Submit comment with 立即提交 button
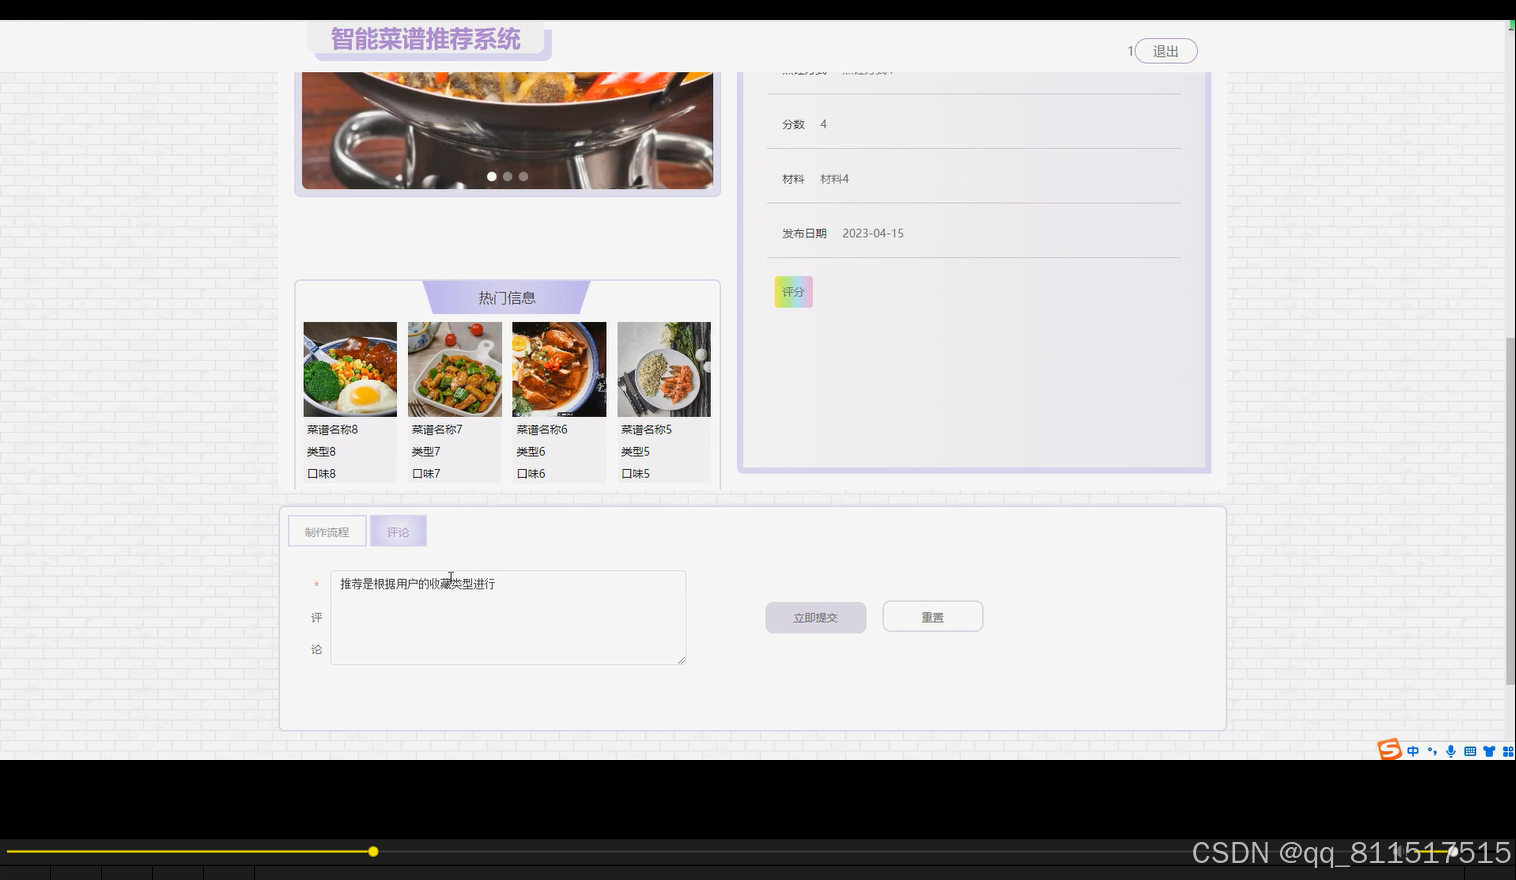The width and height of the screenshot is (1516, 880). click(x=816, y=617)
